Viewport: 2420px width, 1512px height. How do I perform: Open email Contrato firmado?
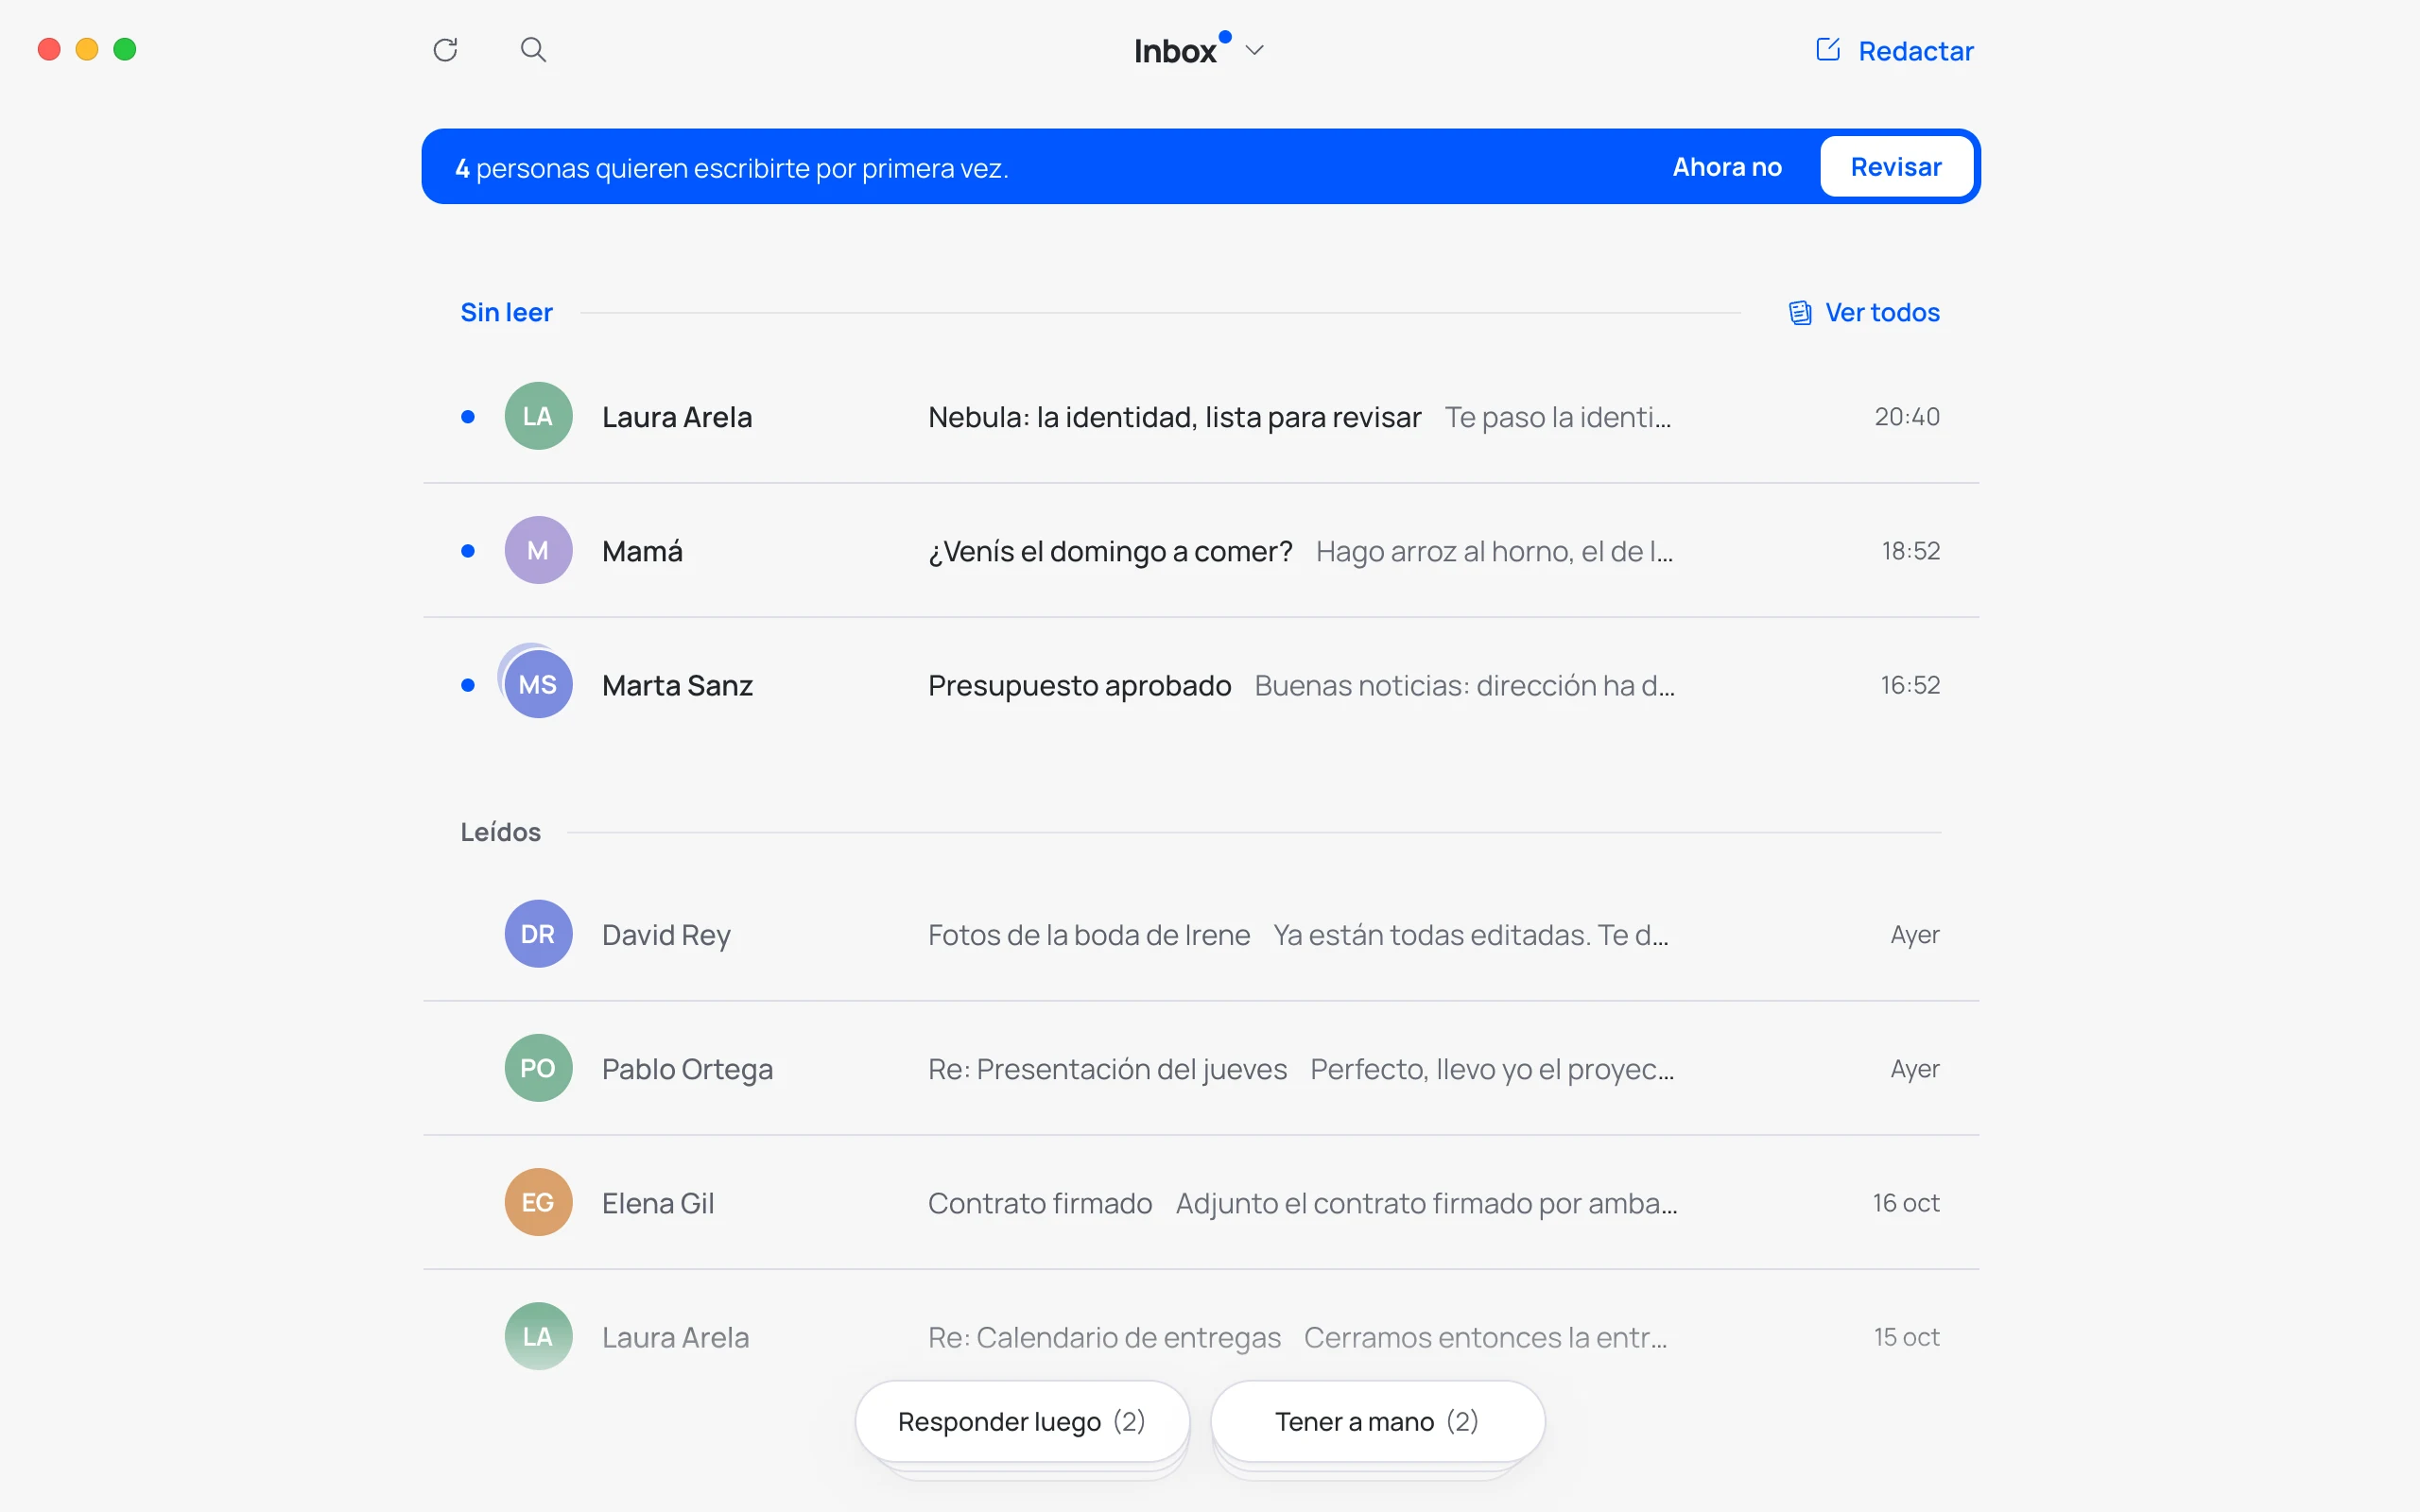1201,1203
